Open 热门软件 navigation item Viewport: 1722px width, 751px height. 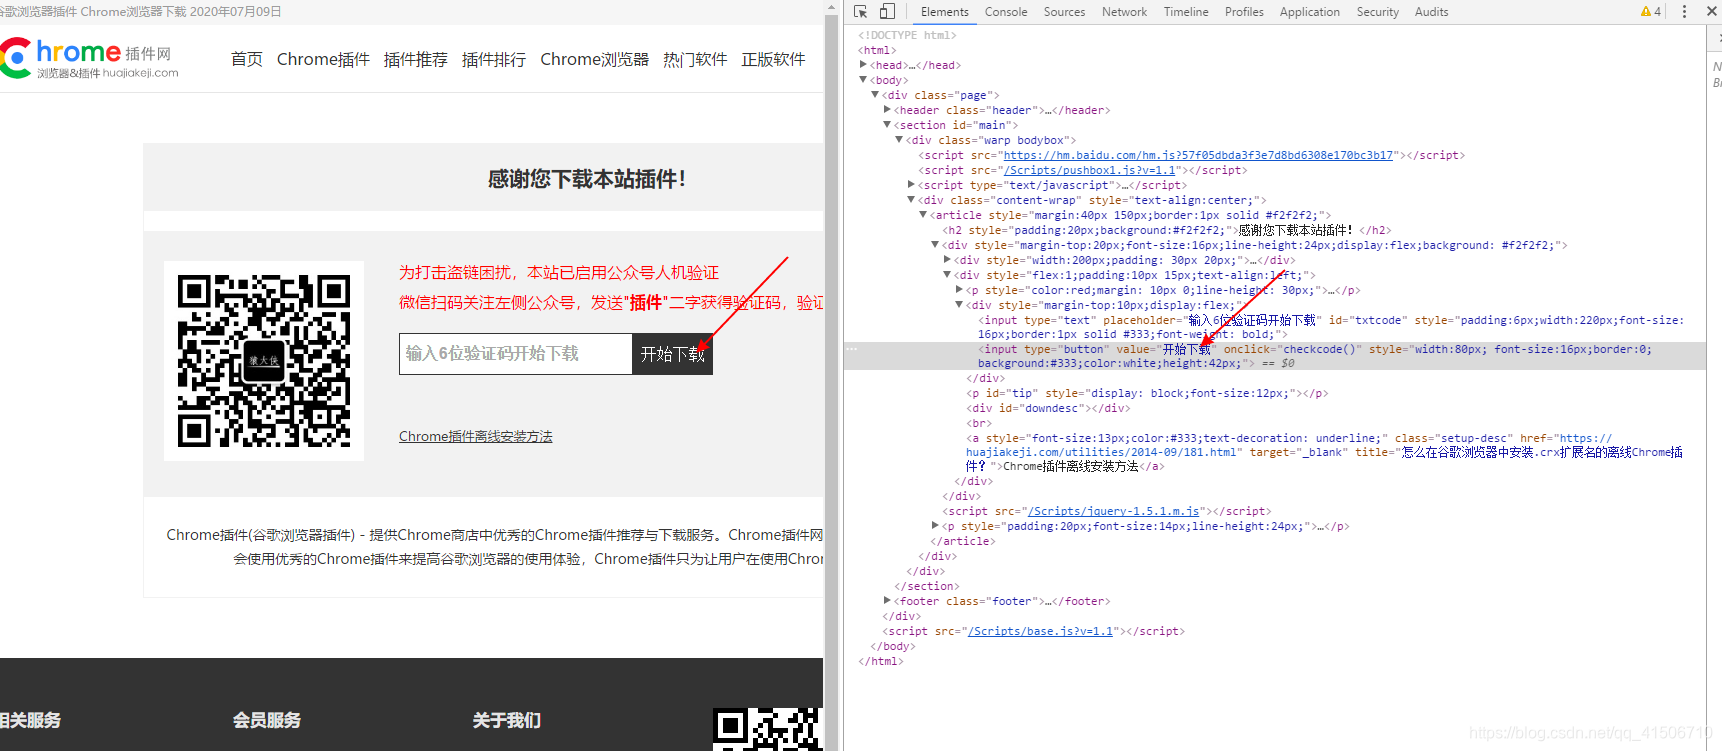tap(695, 59)
